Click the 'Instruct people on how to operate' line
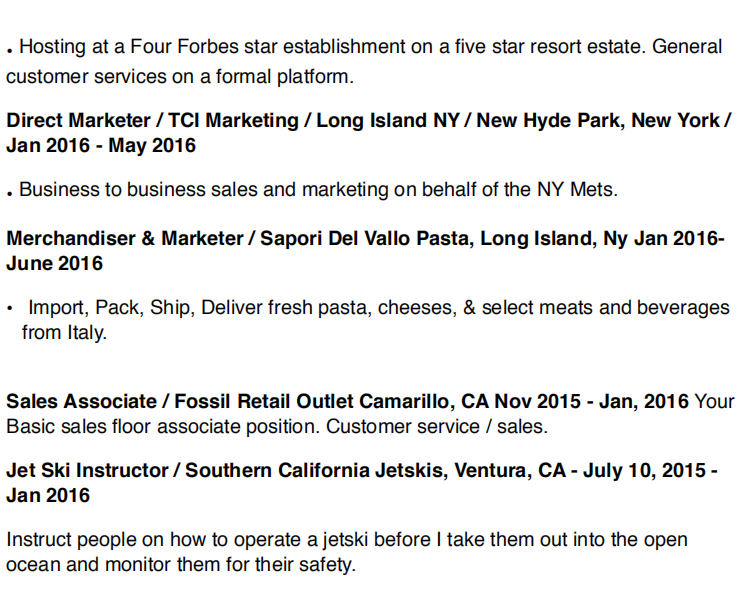This screenshot has height=593, width=740. (347, 540)
